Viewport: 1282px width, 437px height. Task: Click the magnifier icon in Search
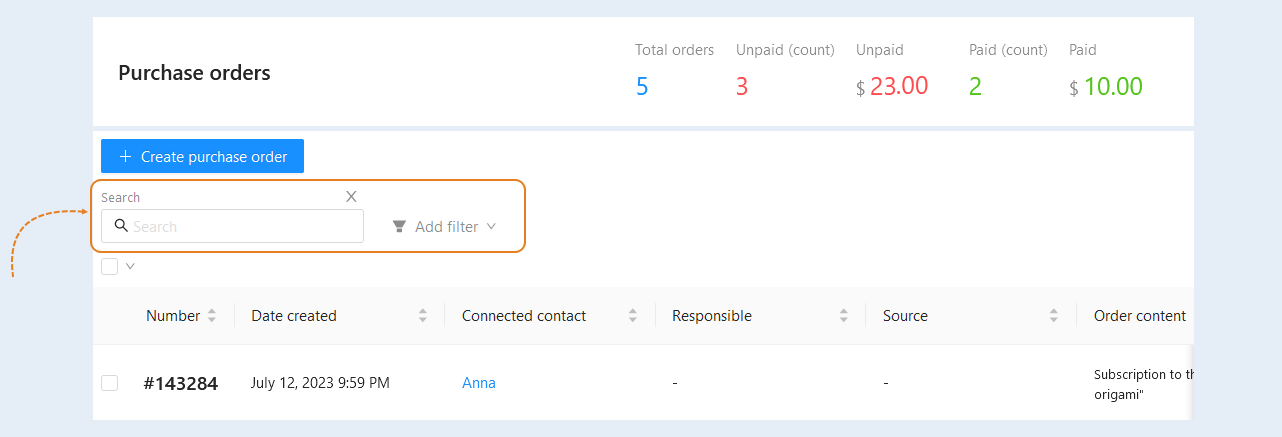[121, 226]
